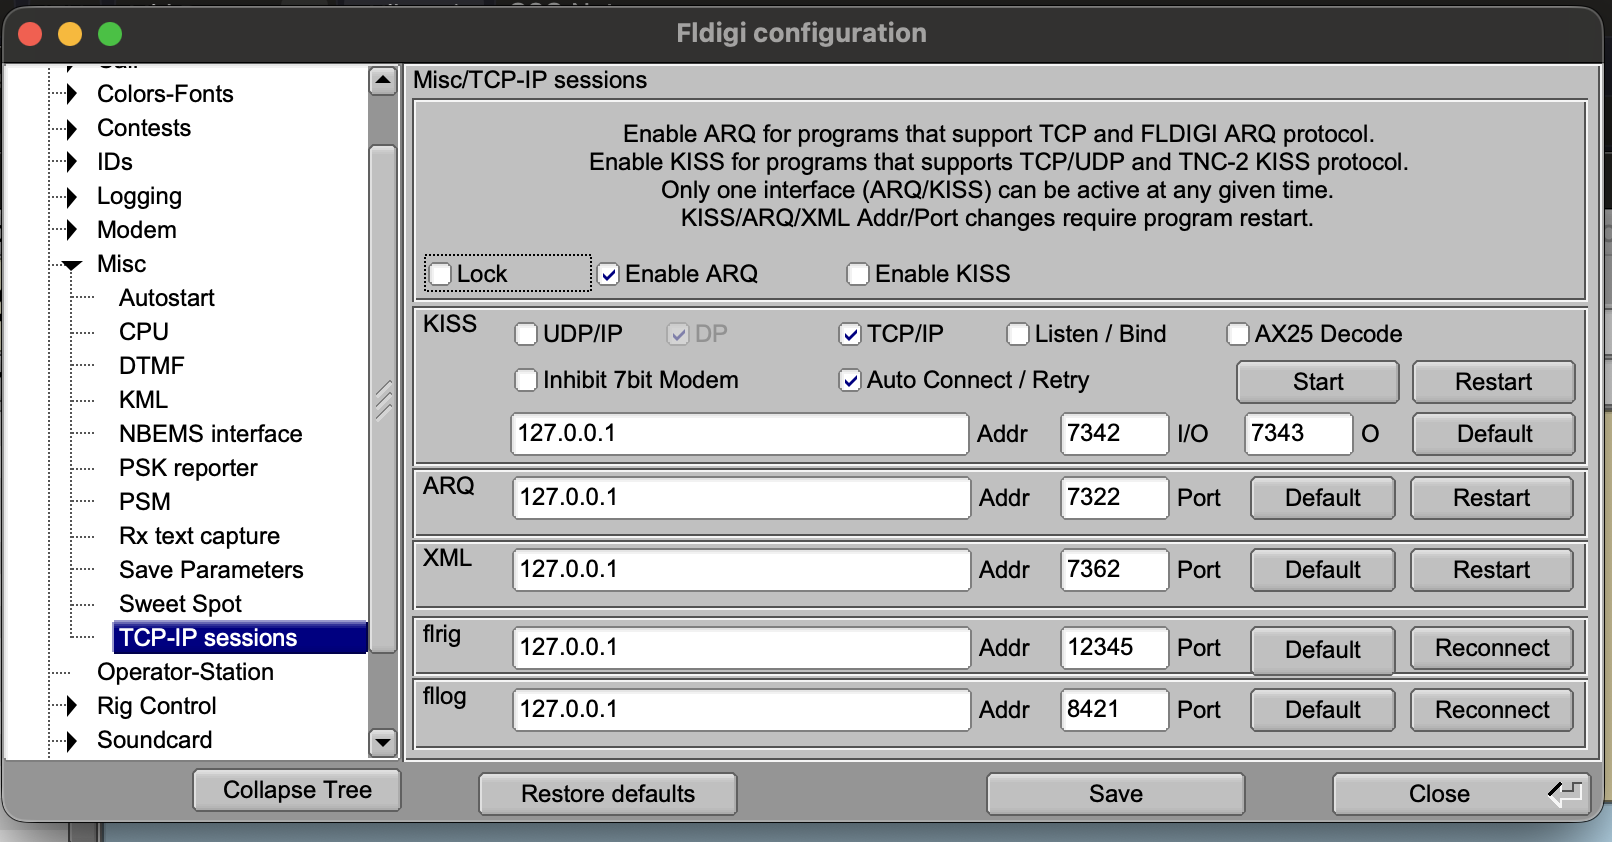This screenshot has height=842, width=1612.
Task: Save the configuration
Action: 1116,794
